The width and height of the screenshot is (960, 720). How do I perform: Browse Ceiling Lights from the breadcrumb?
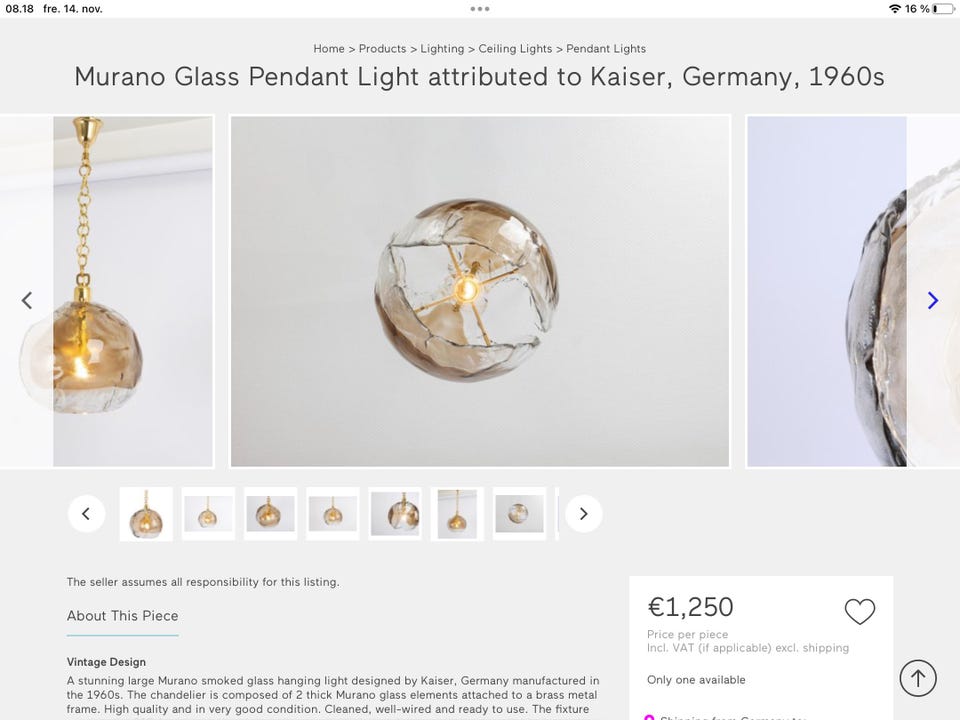click(x=517, y=48)
